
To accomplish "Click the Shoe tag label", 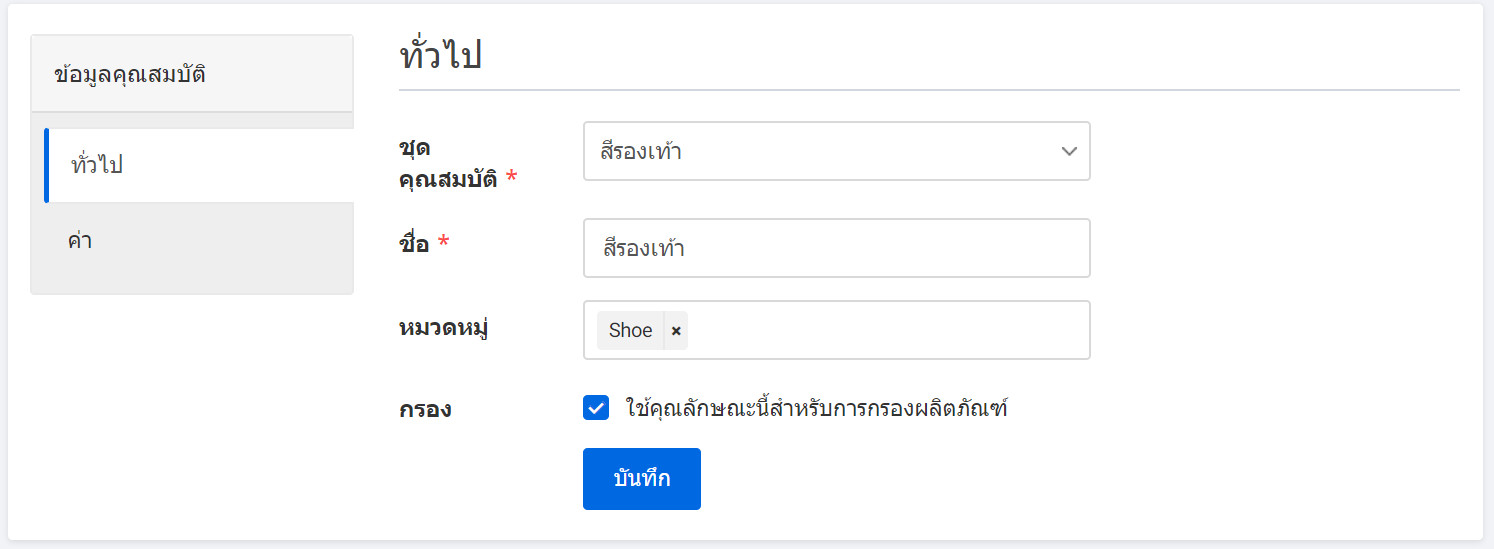I will (630, 331).
